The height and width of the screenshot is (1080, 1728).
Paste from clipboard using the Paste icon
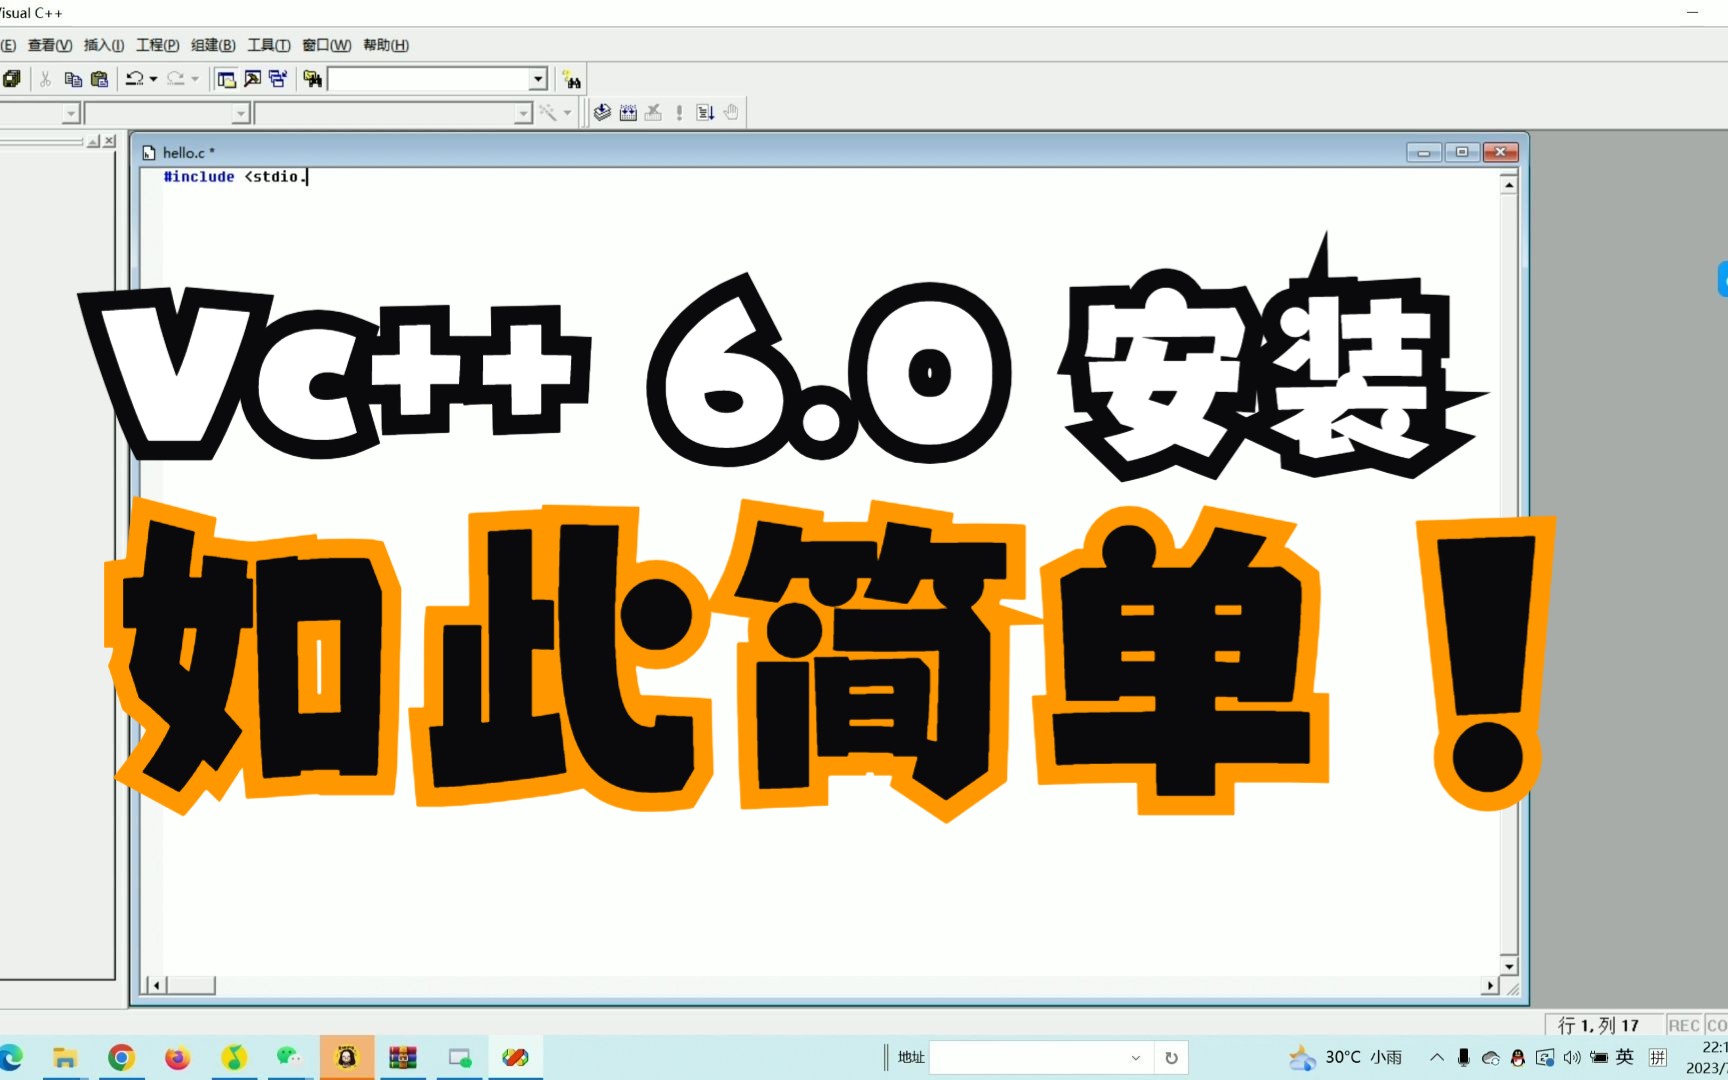point(99,78)
